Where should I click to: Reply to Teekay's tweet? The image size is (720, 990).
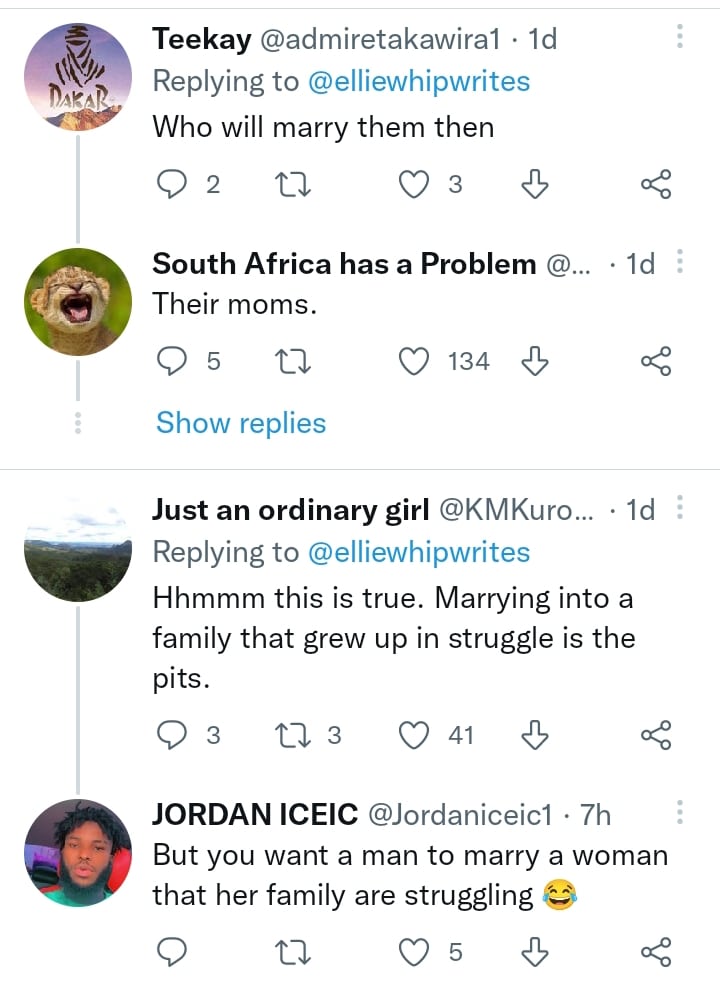(x=173, y=184)
